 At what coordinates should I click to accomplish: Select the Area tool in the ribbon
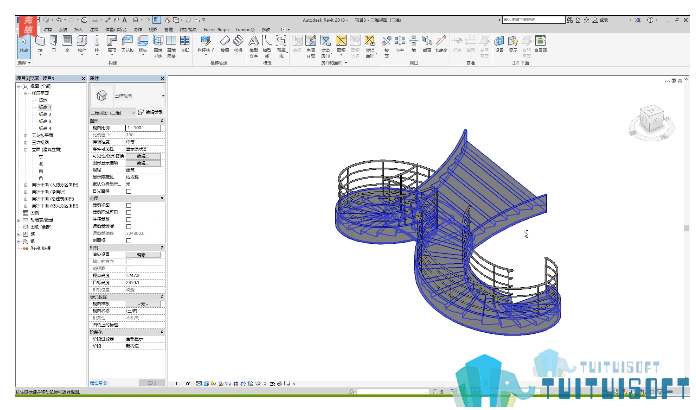click(x=341, y=44)
